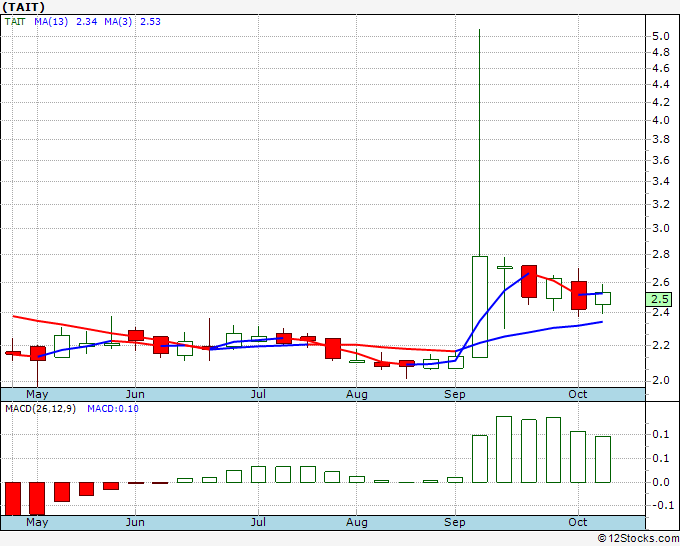Image resolution: width=680 pixels, height=546 pixels.
Task: Select Jun on the price chart axis
Action: click(x=136, y=394)
